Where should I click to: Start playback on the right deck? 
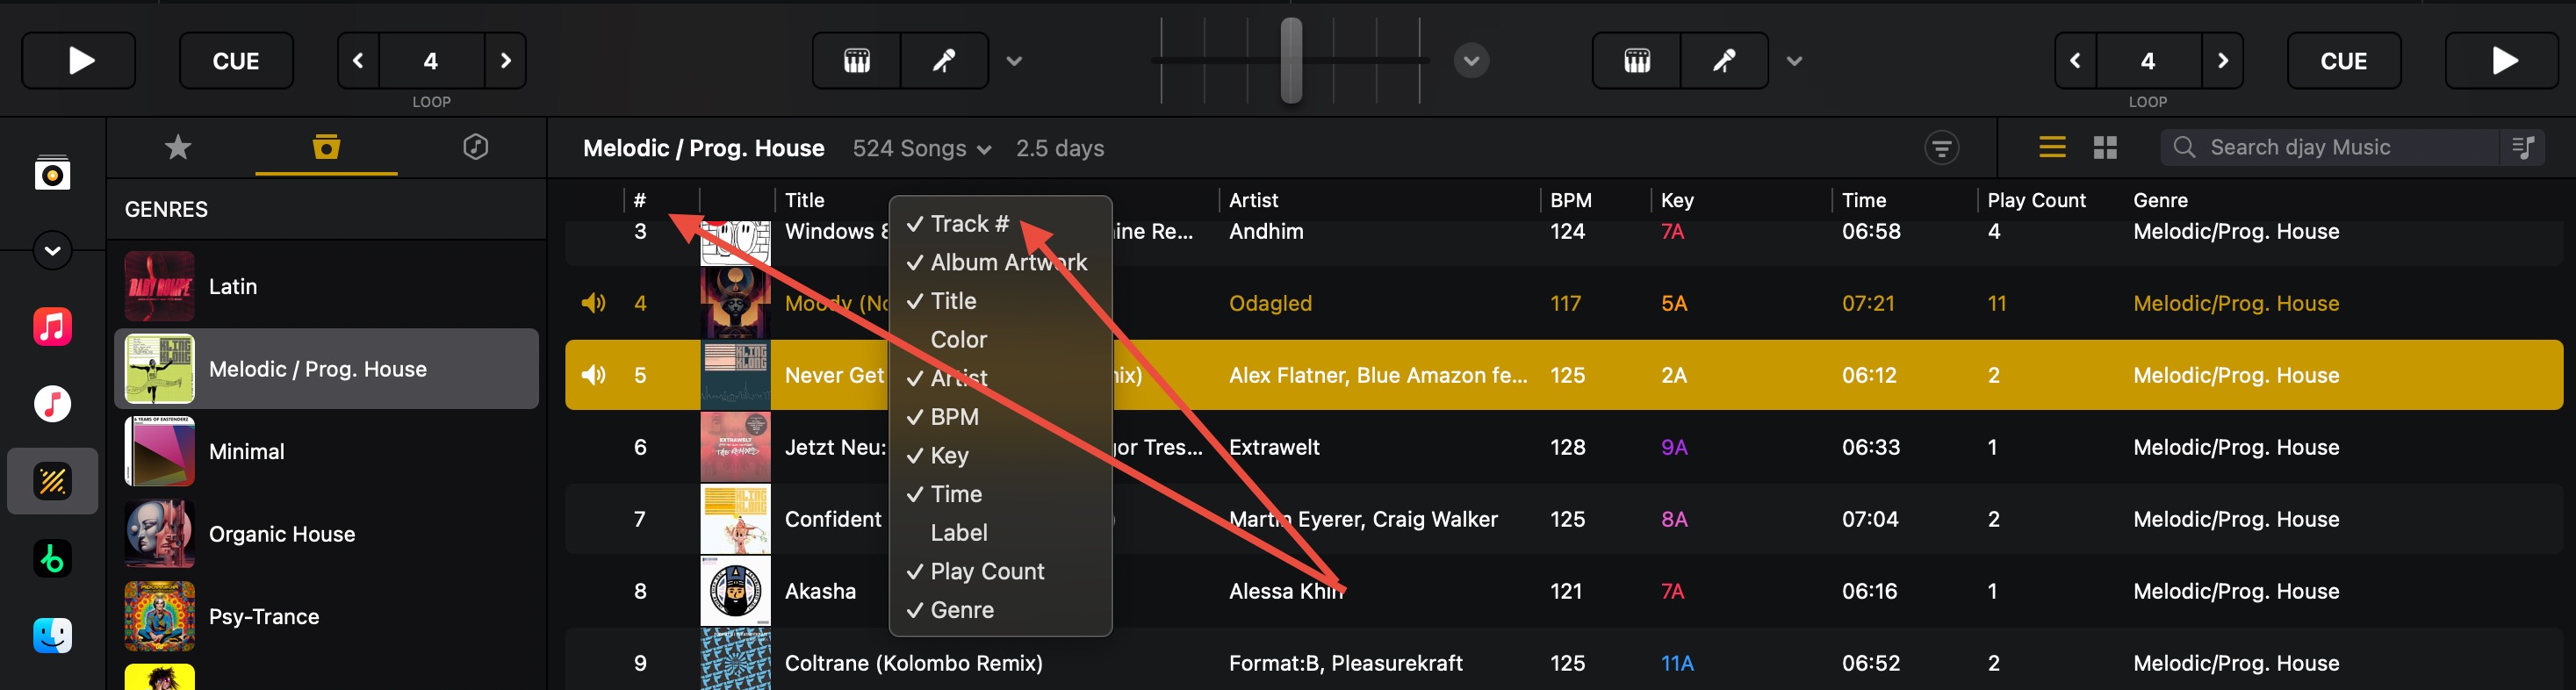tap(2502, 61)
